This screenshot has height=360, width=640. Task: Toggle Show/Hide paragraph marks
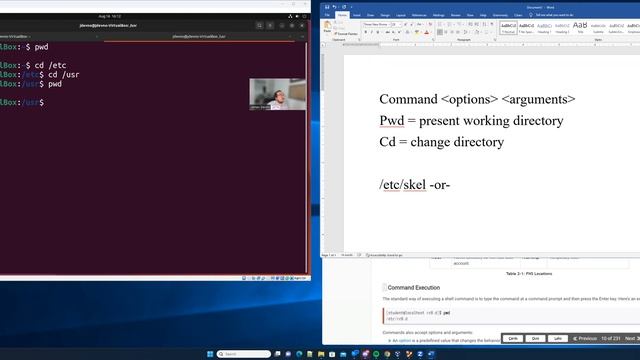(x=492, y=24)
